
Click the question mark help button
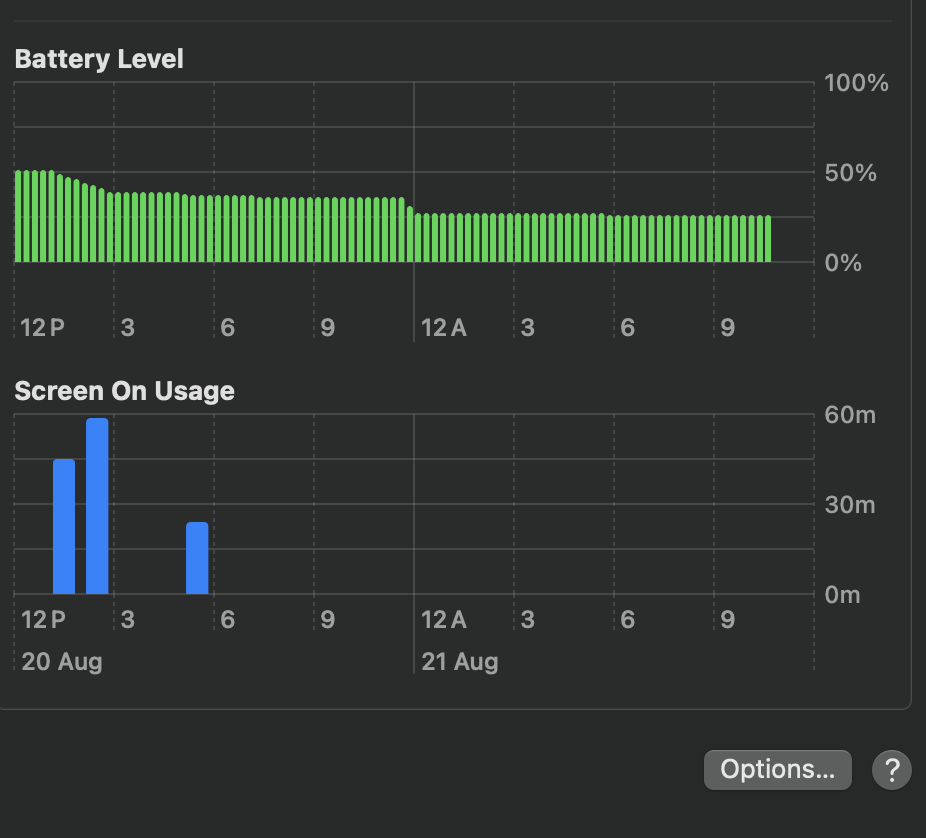(x=891, y=770)
